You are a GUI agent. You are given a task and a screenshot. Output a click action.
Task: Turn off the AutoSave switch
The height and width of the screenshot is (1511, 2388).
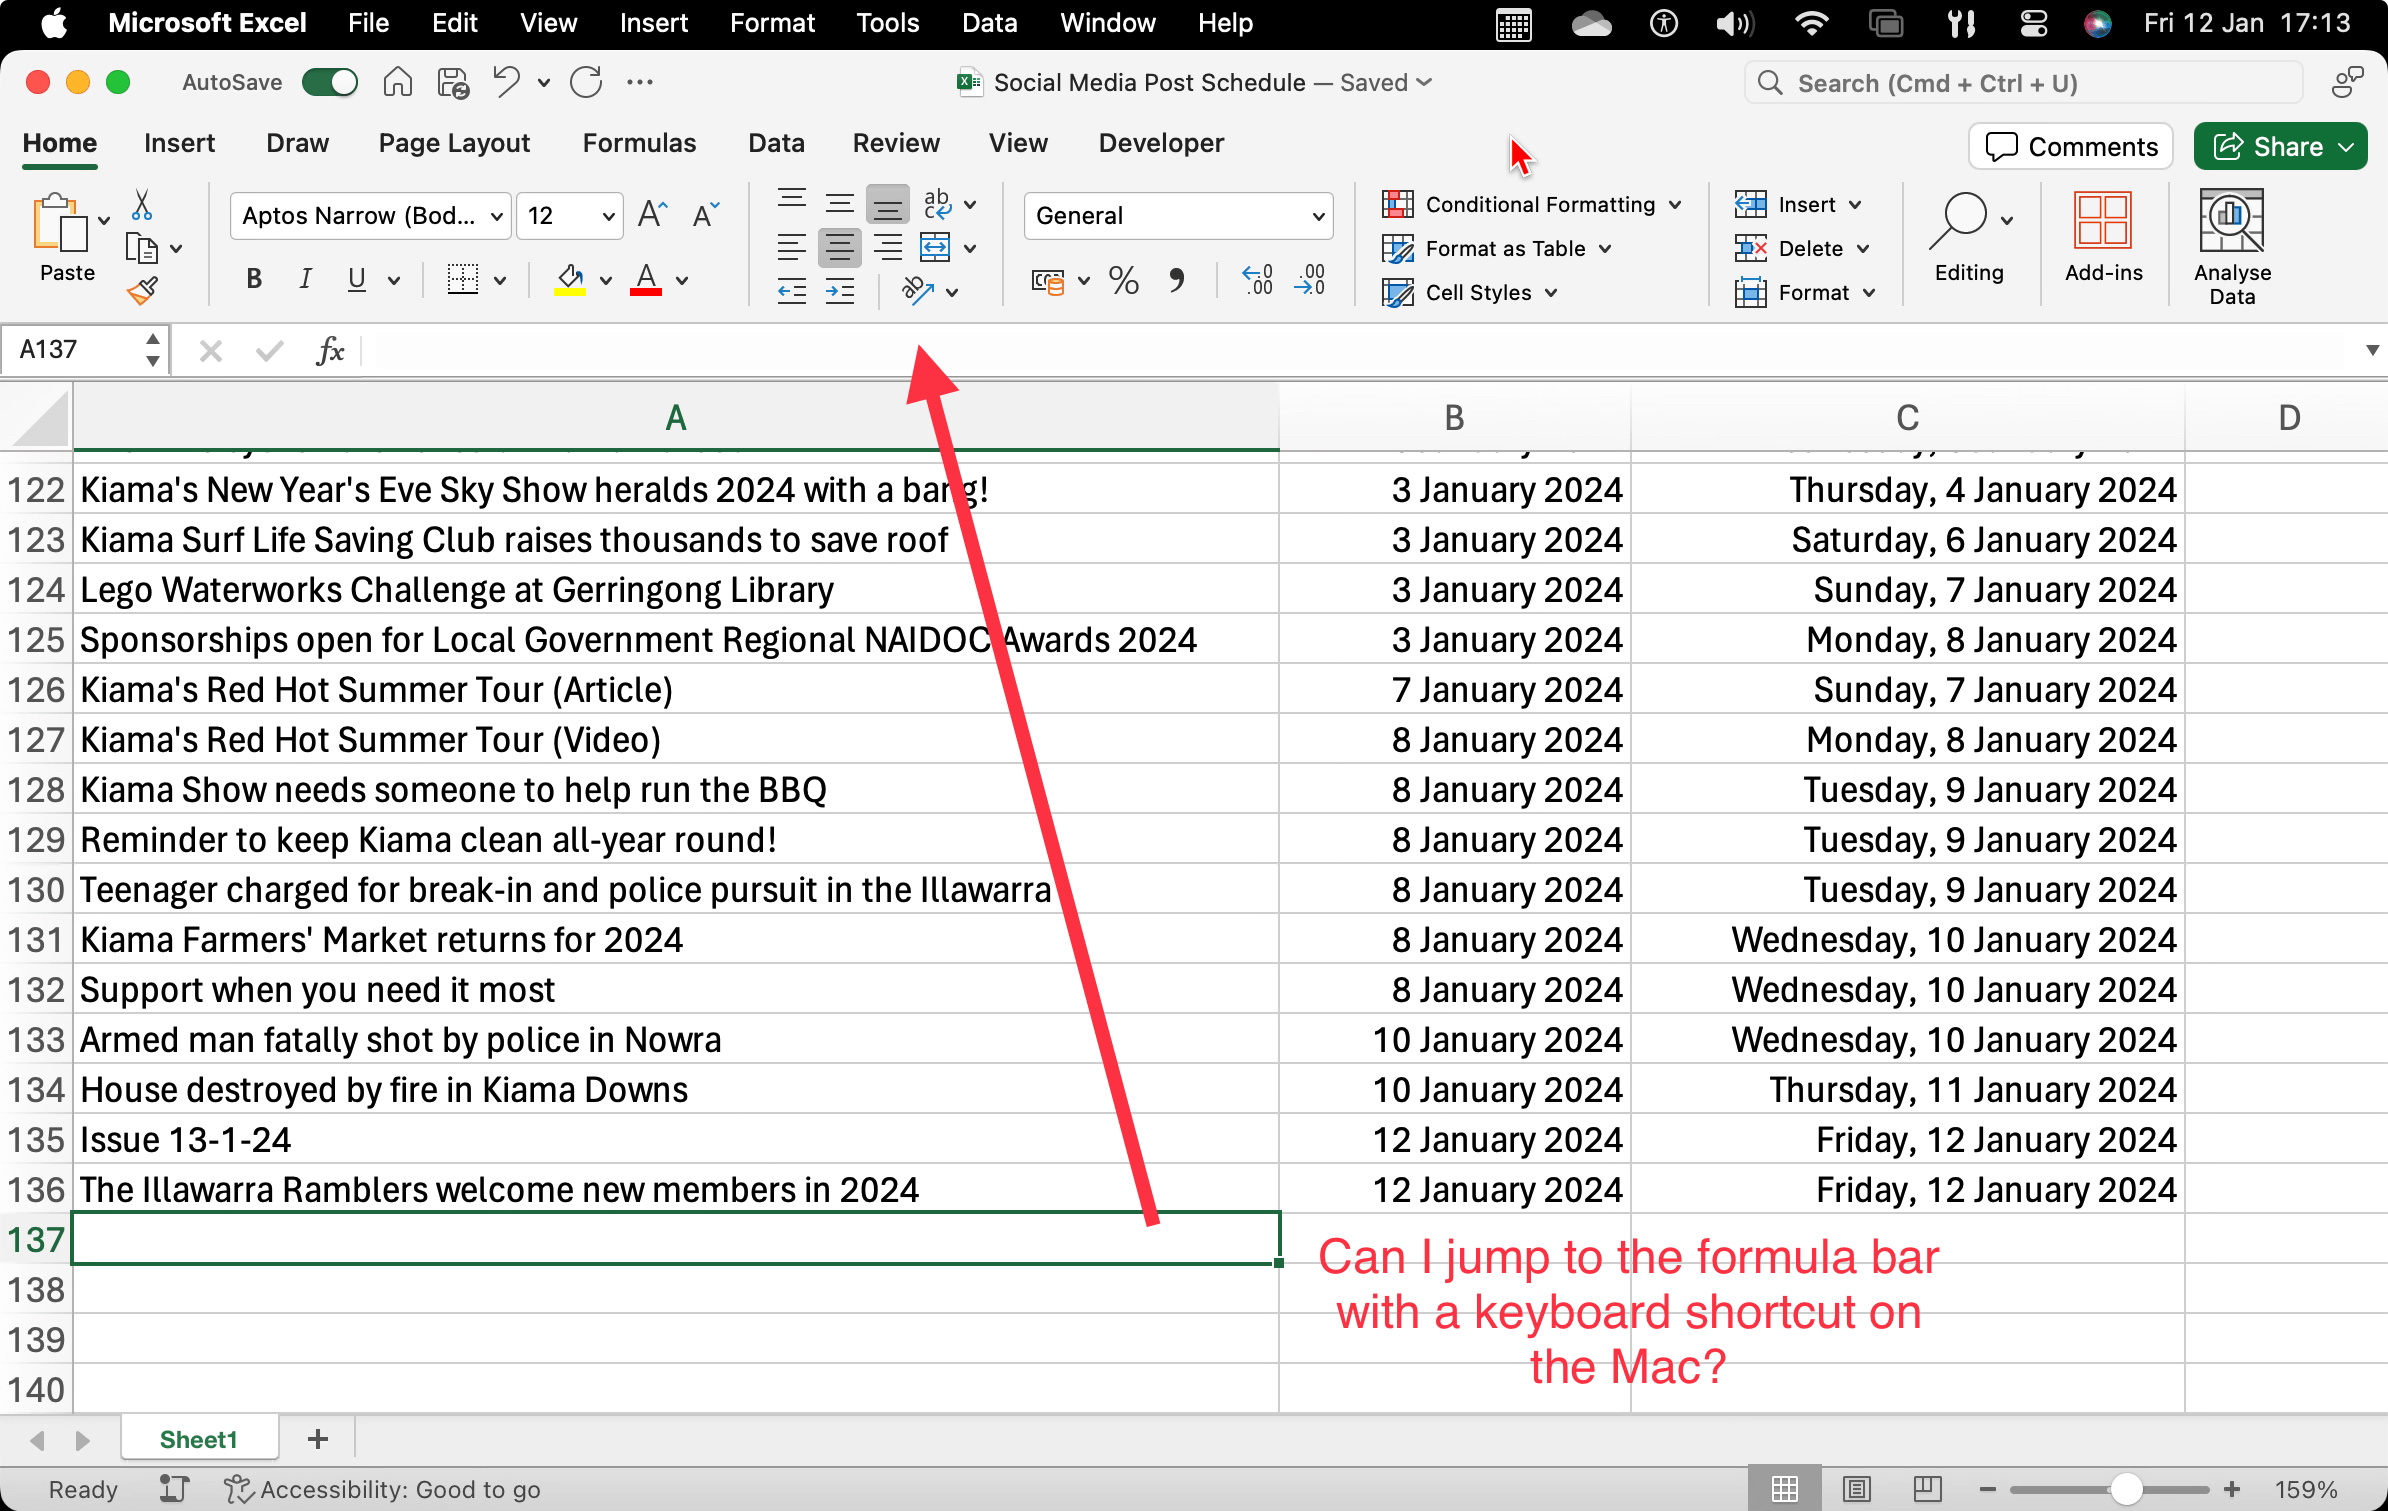click(x=330, y=82)
